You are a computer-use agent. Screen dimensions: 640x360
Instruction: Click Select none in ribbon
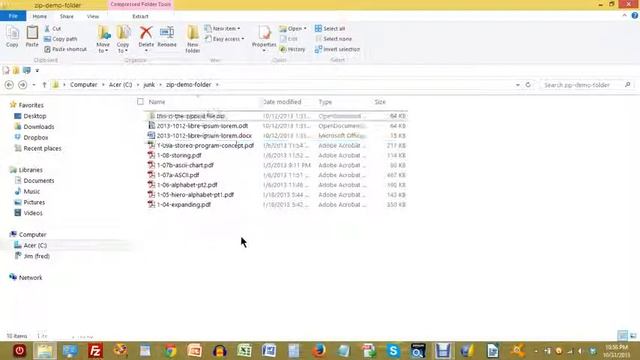(333, 39)
